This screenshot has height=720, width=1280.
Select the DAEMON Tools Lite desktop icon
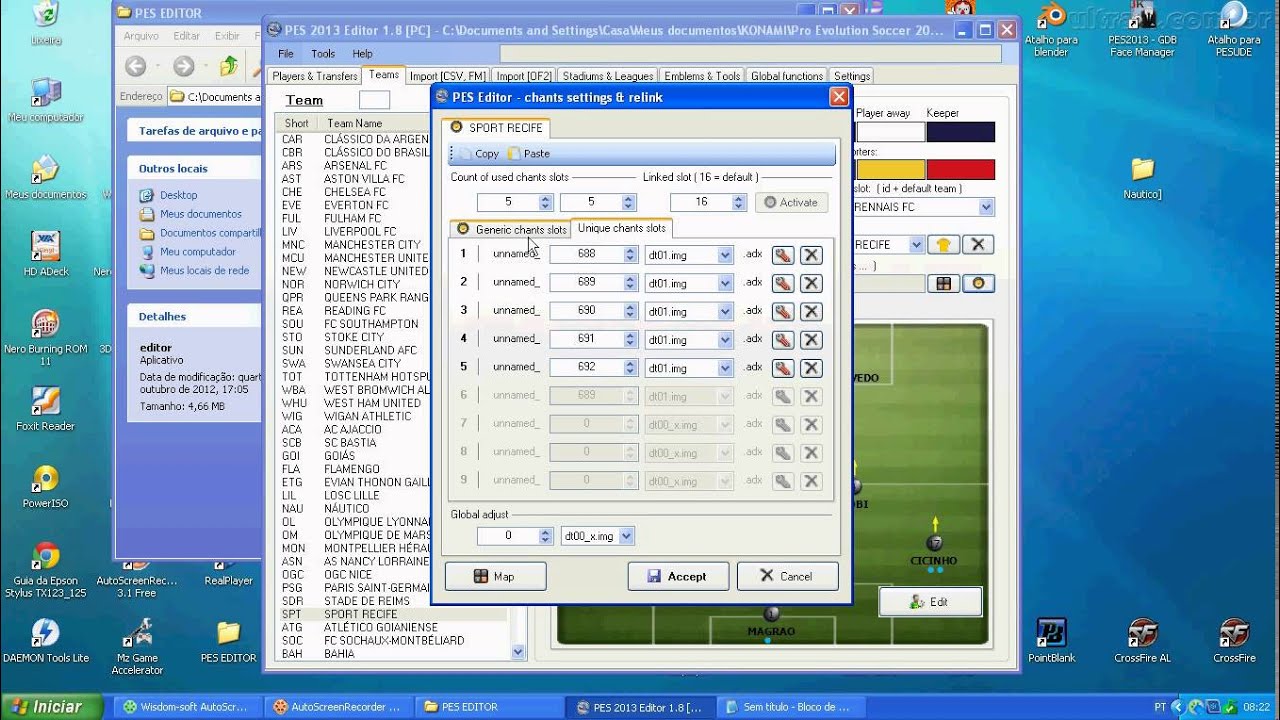[45, 640]
